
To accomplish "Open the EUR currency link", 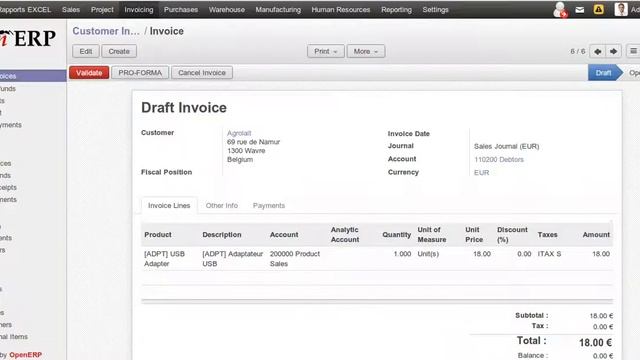I will [481, 172].
